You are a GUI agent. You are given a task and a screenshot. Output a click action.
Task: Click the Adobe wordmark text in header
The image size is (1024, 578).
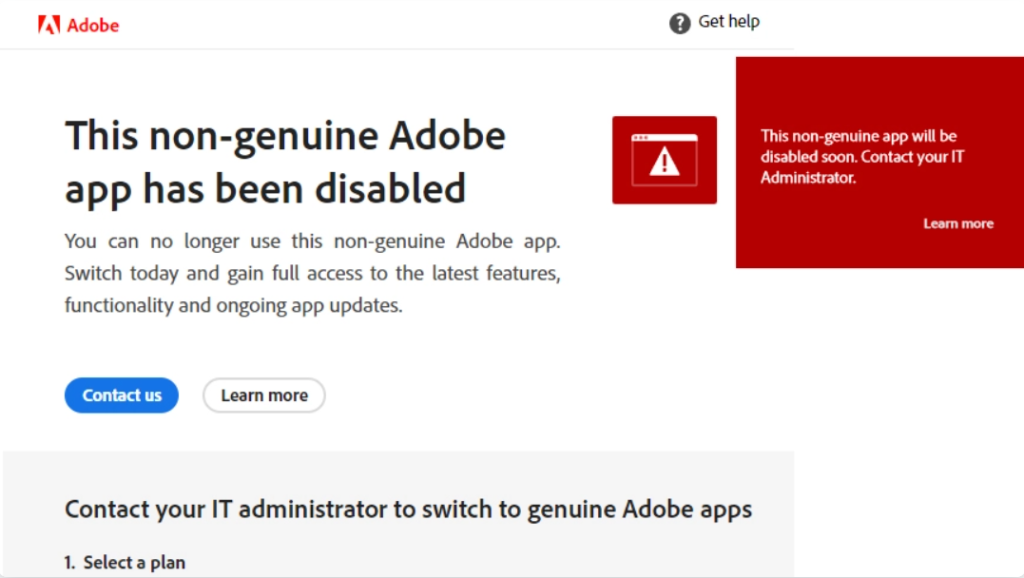(93, 25)
